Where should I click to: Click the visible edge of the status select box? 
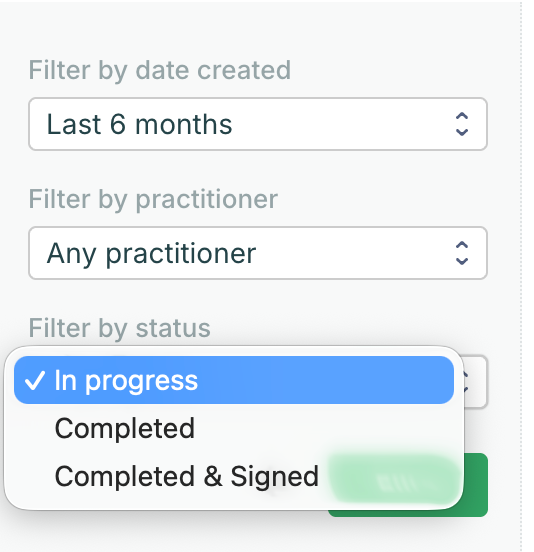coord(476,382)
